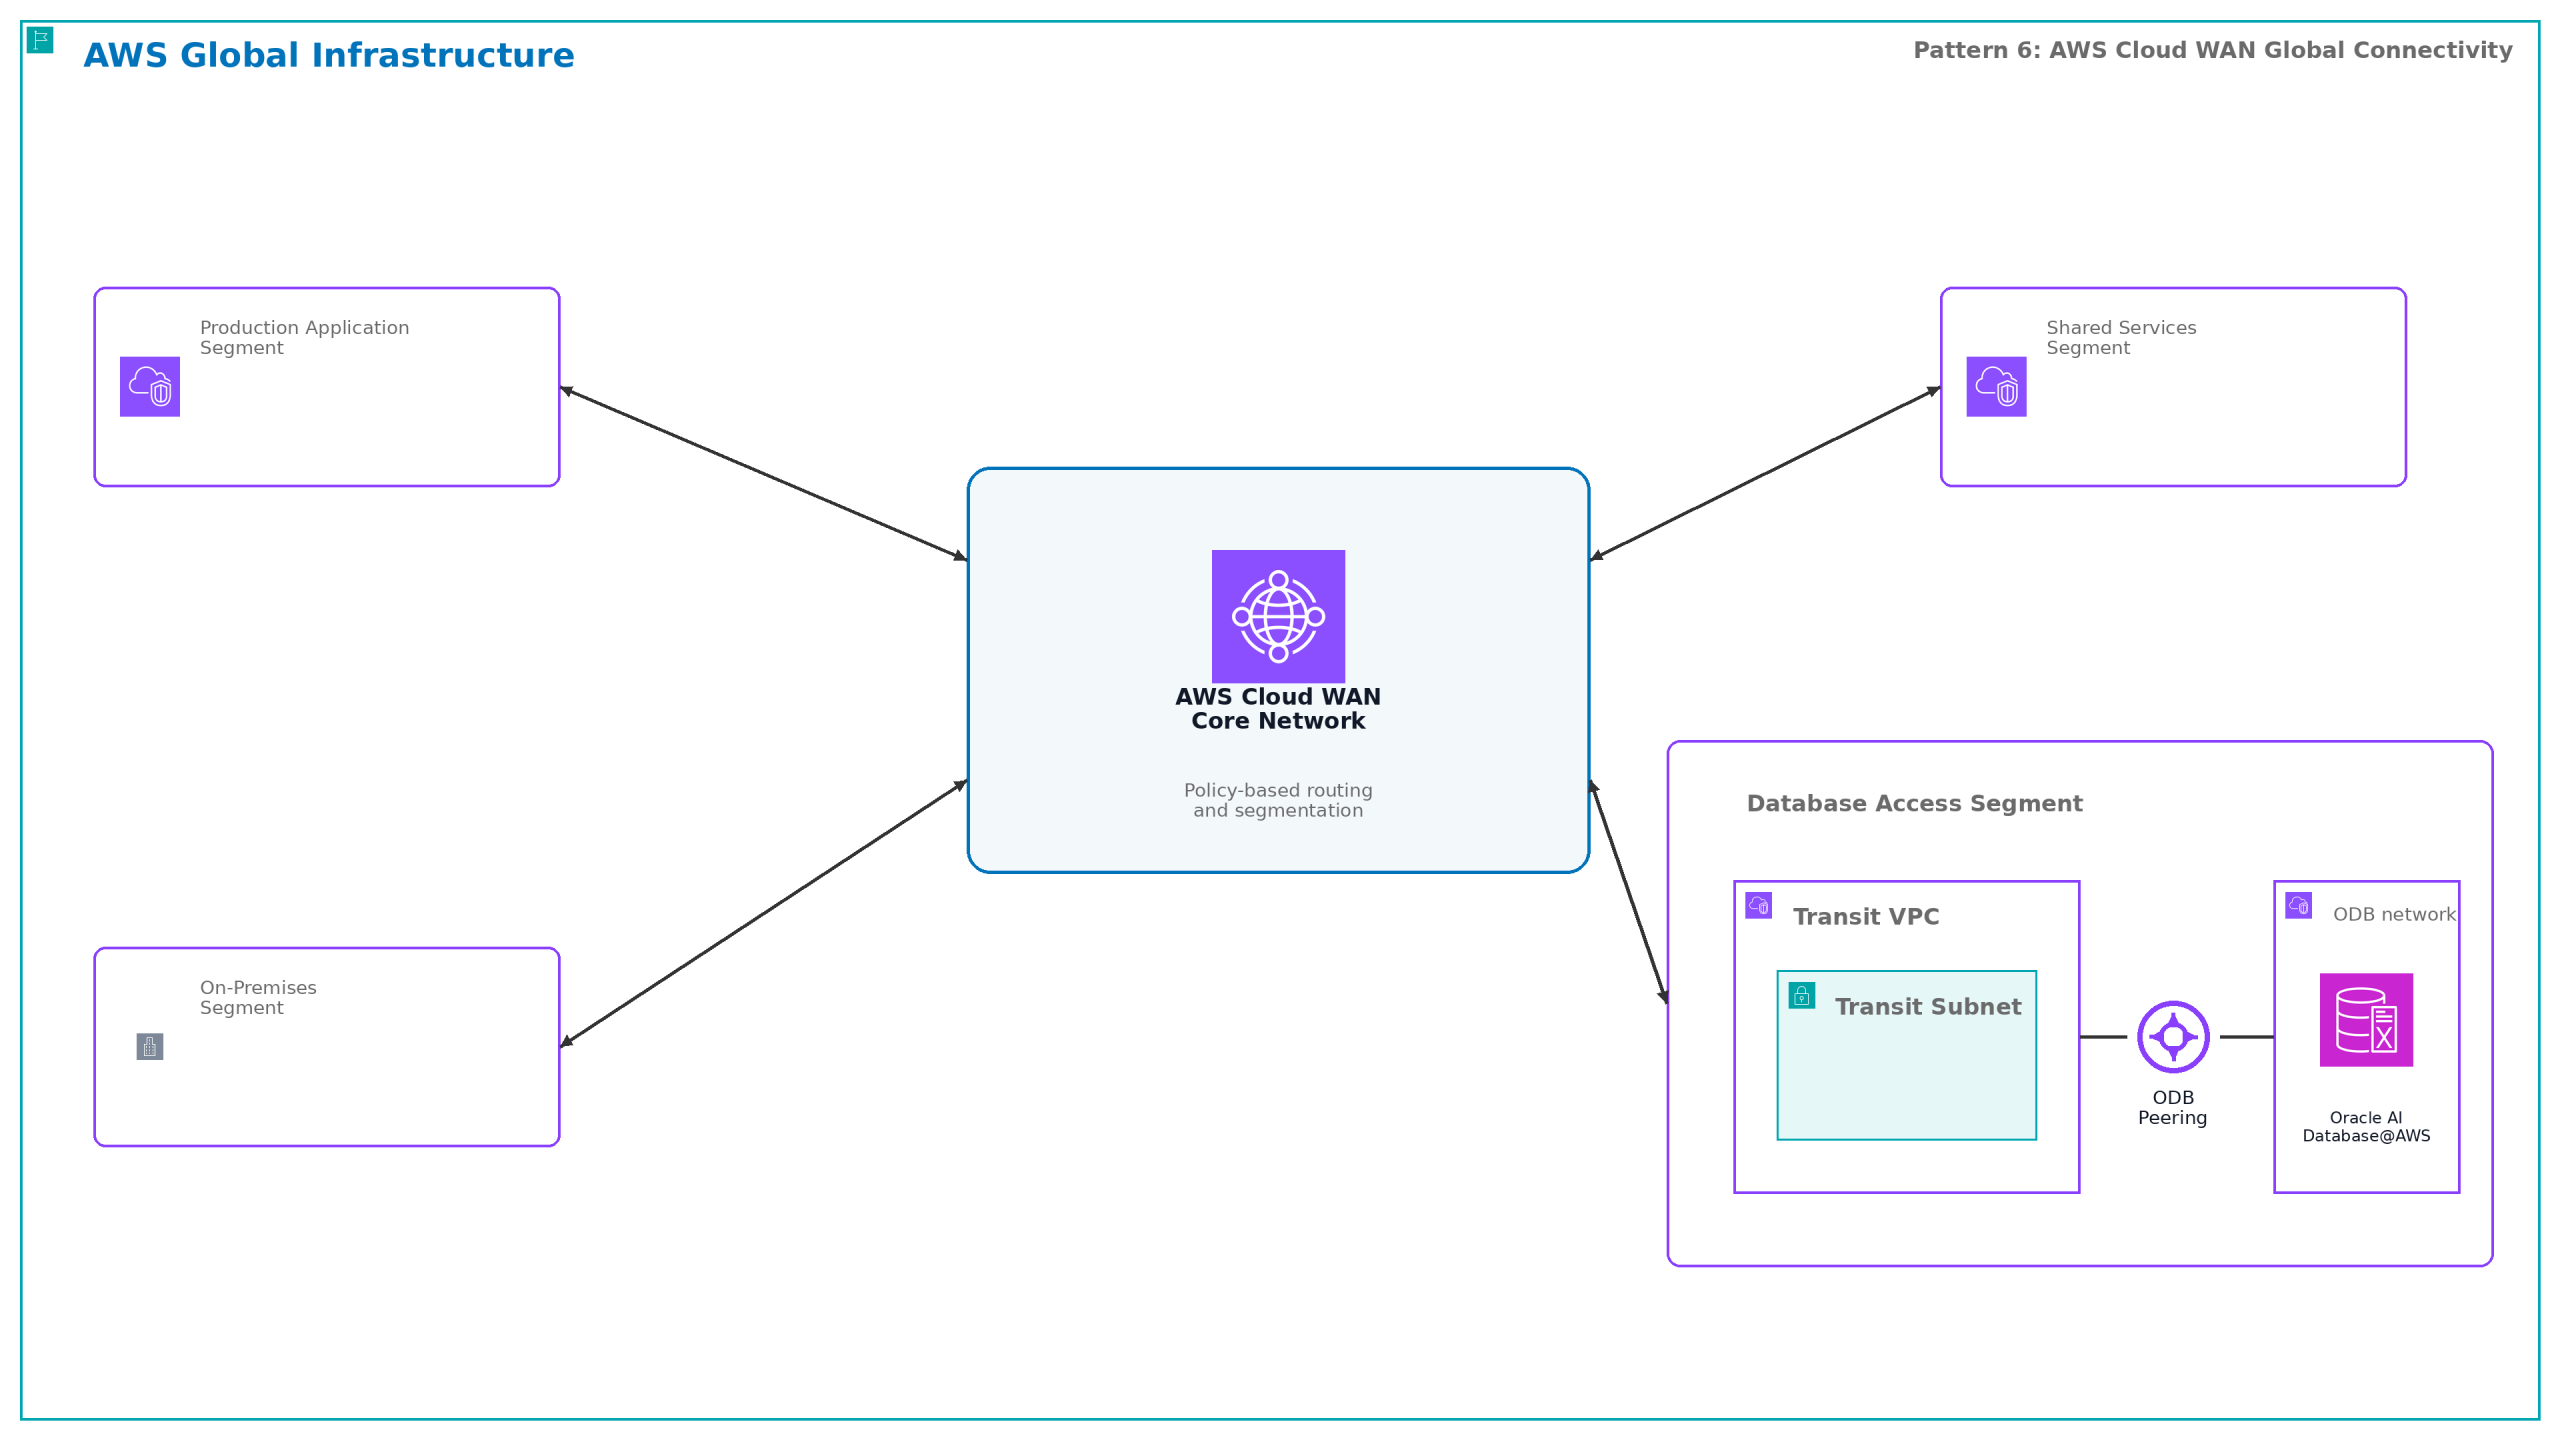2560x1440 pixels.
Task: Click the ODB network cloud icon
Action: click(2299, 906)
